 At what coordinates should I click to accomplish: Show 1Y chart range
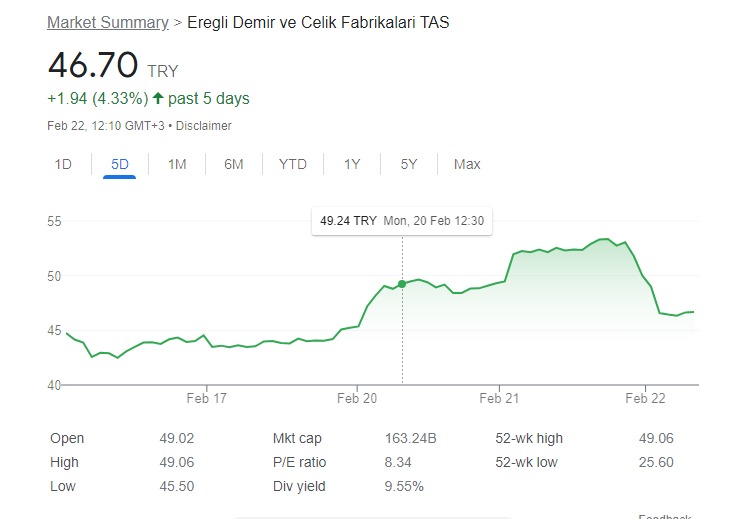click(352, 164)
